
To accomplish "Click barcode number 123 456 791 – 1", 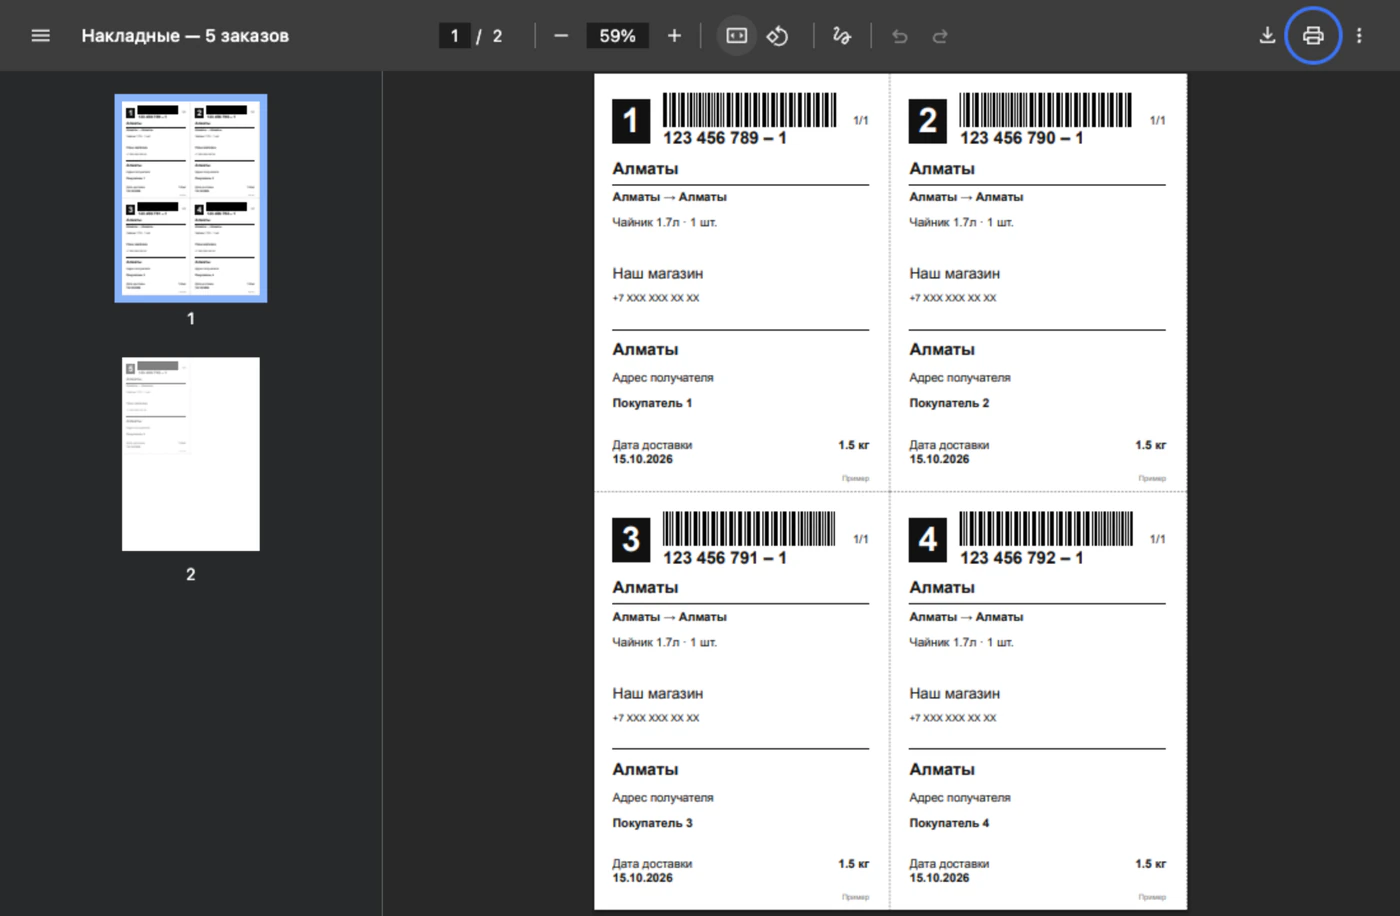I will tap(725, 558).
